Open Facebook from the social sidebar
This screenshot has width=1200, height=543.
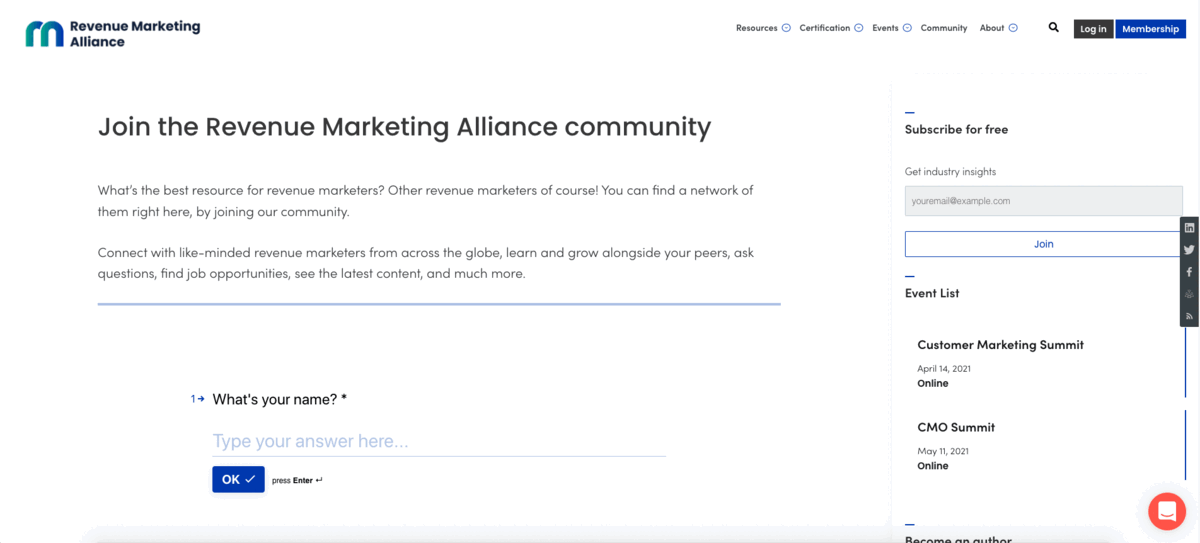pyautogui.click(x=1189, y=272)
